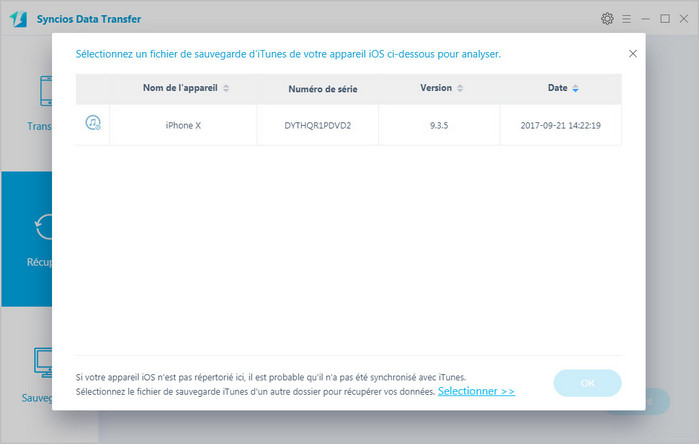Sort backups by the Date column arrow
The image size is (699, 444).
[576, 88]
